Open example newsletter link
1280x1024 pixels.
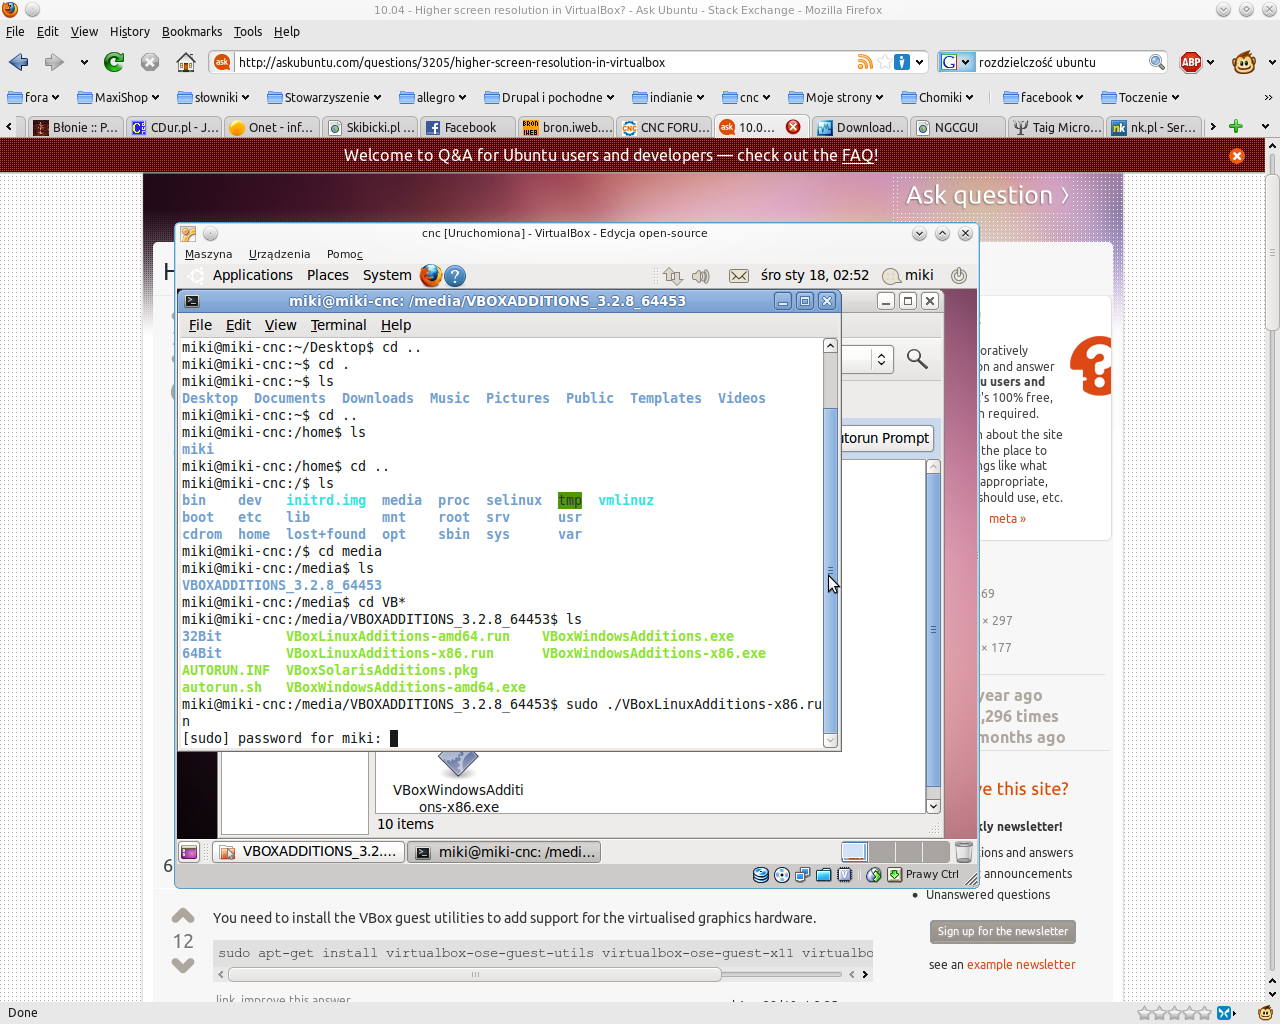(1021, 965)
